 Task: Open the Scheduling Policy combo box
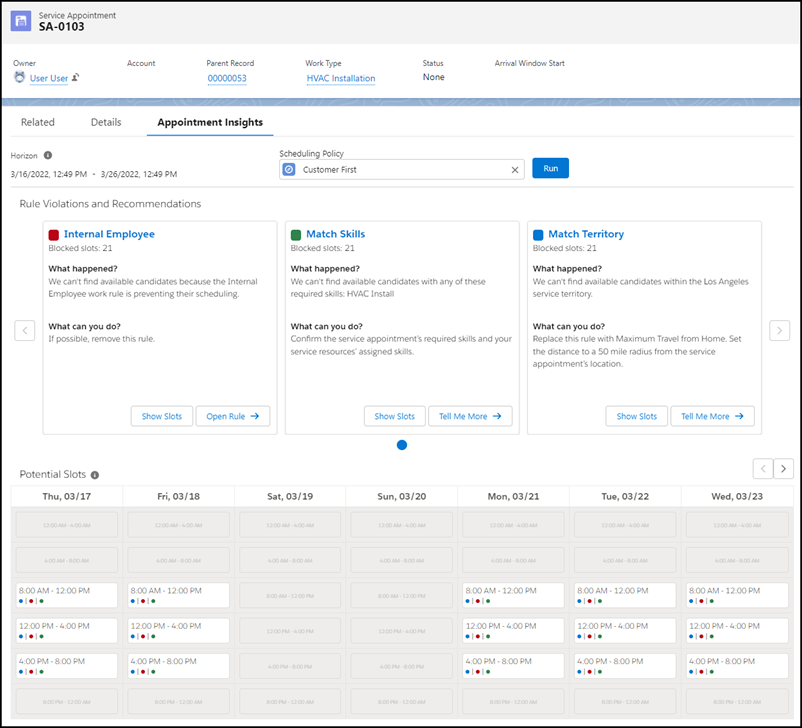400,170
